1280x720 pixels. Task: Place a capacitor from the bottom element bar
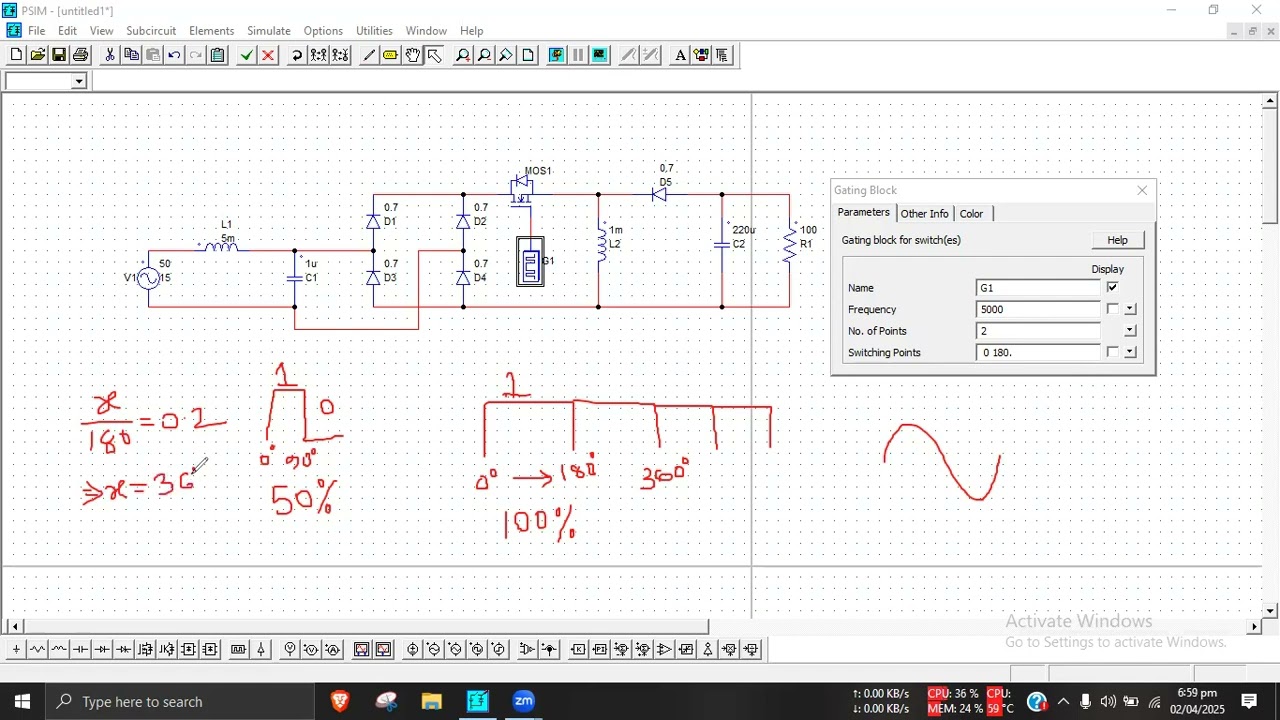[81, 650]
